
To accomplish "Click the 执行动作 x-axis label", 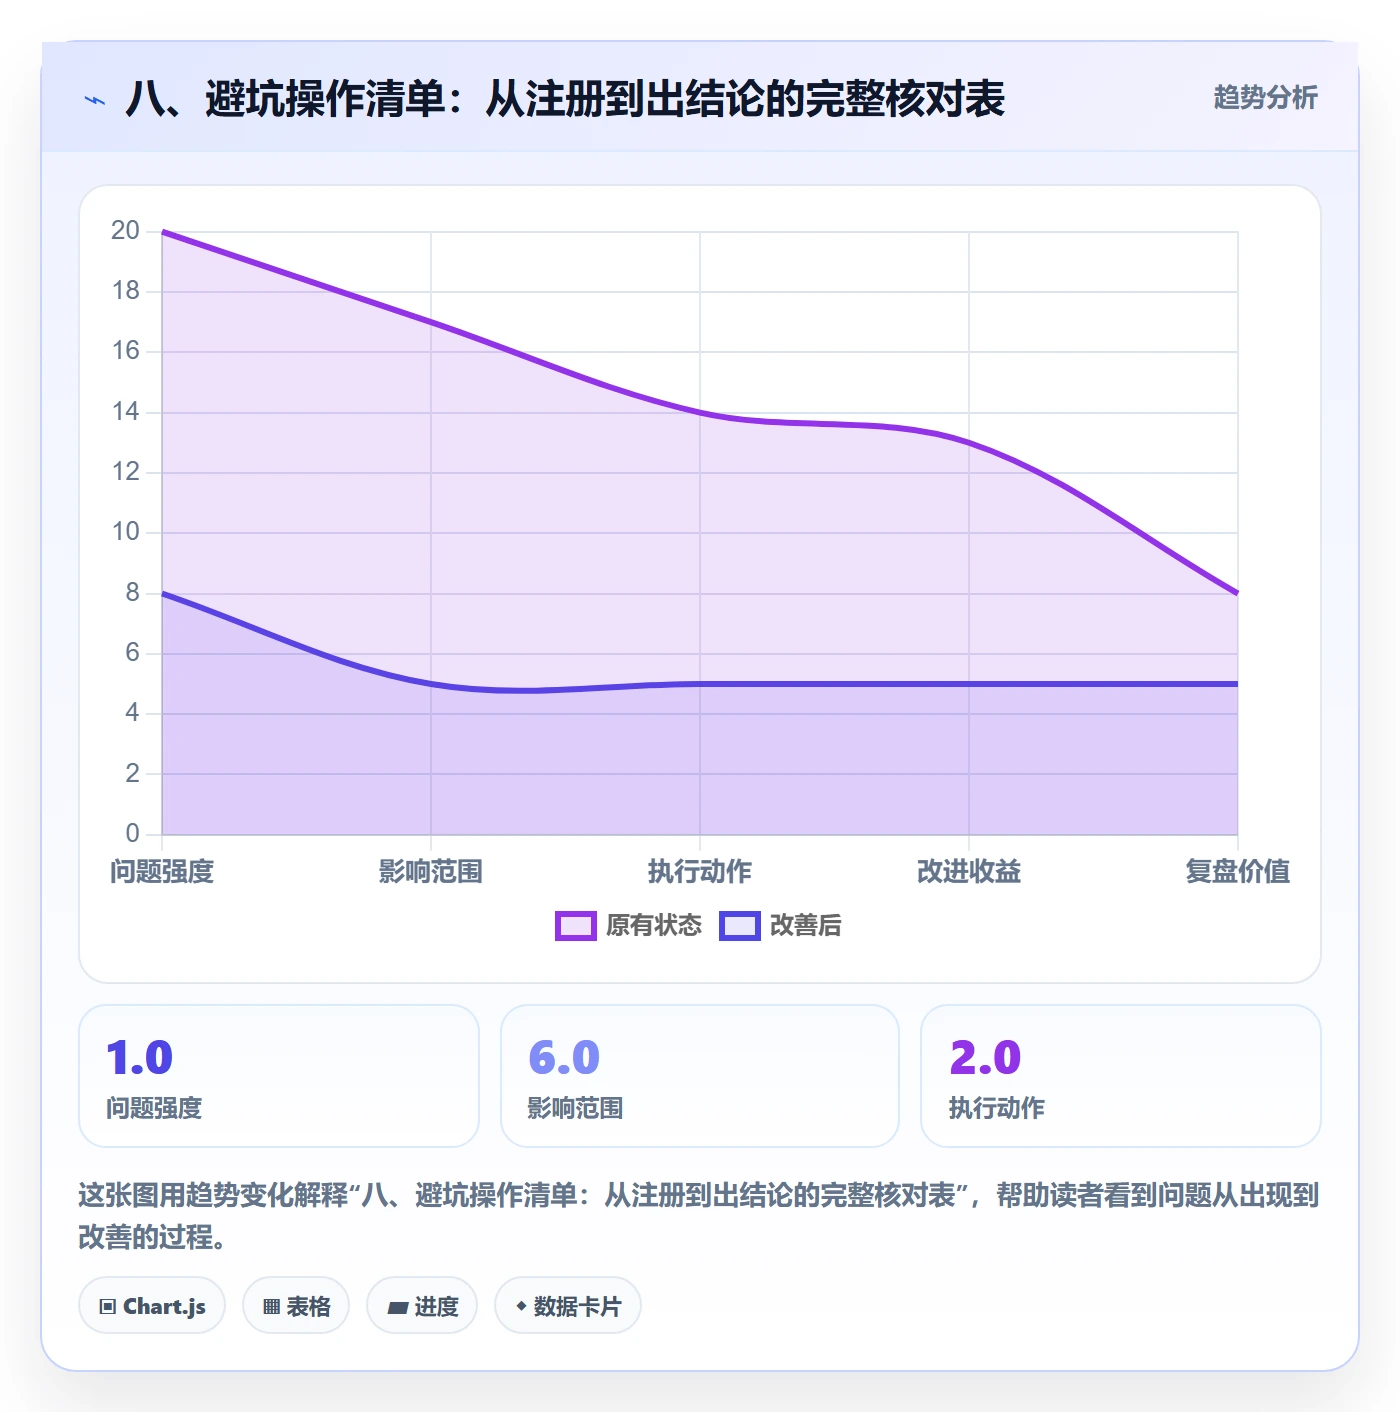I will 700,872.
